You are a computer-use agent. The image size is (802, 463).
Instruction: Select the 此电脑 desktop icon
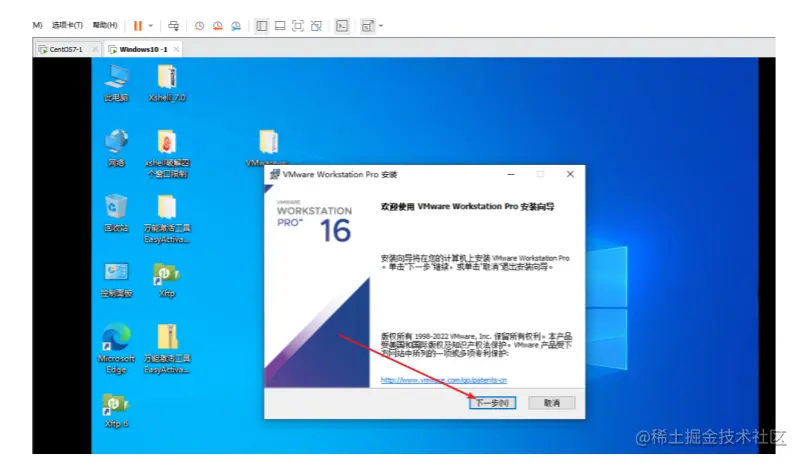(x=116, y=83)
